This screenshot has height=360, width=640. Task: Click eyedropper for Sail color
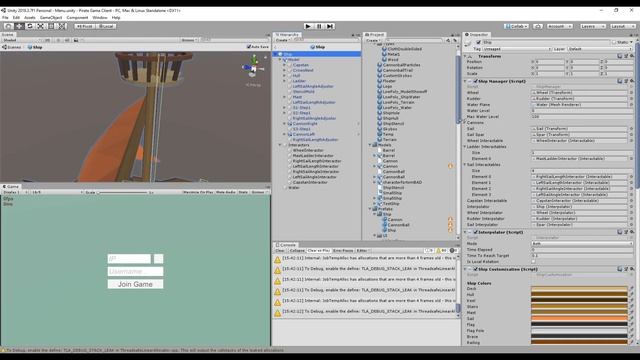[x=631, y=319]
